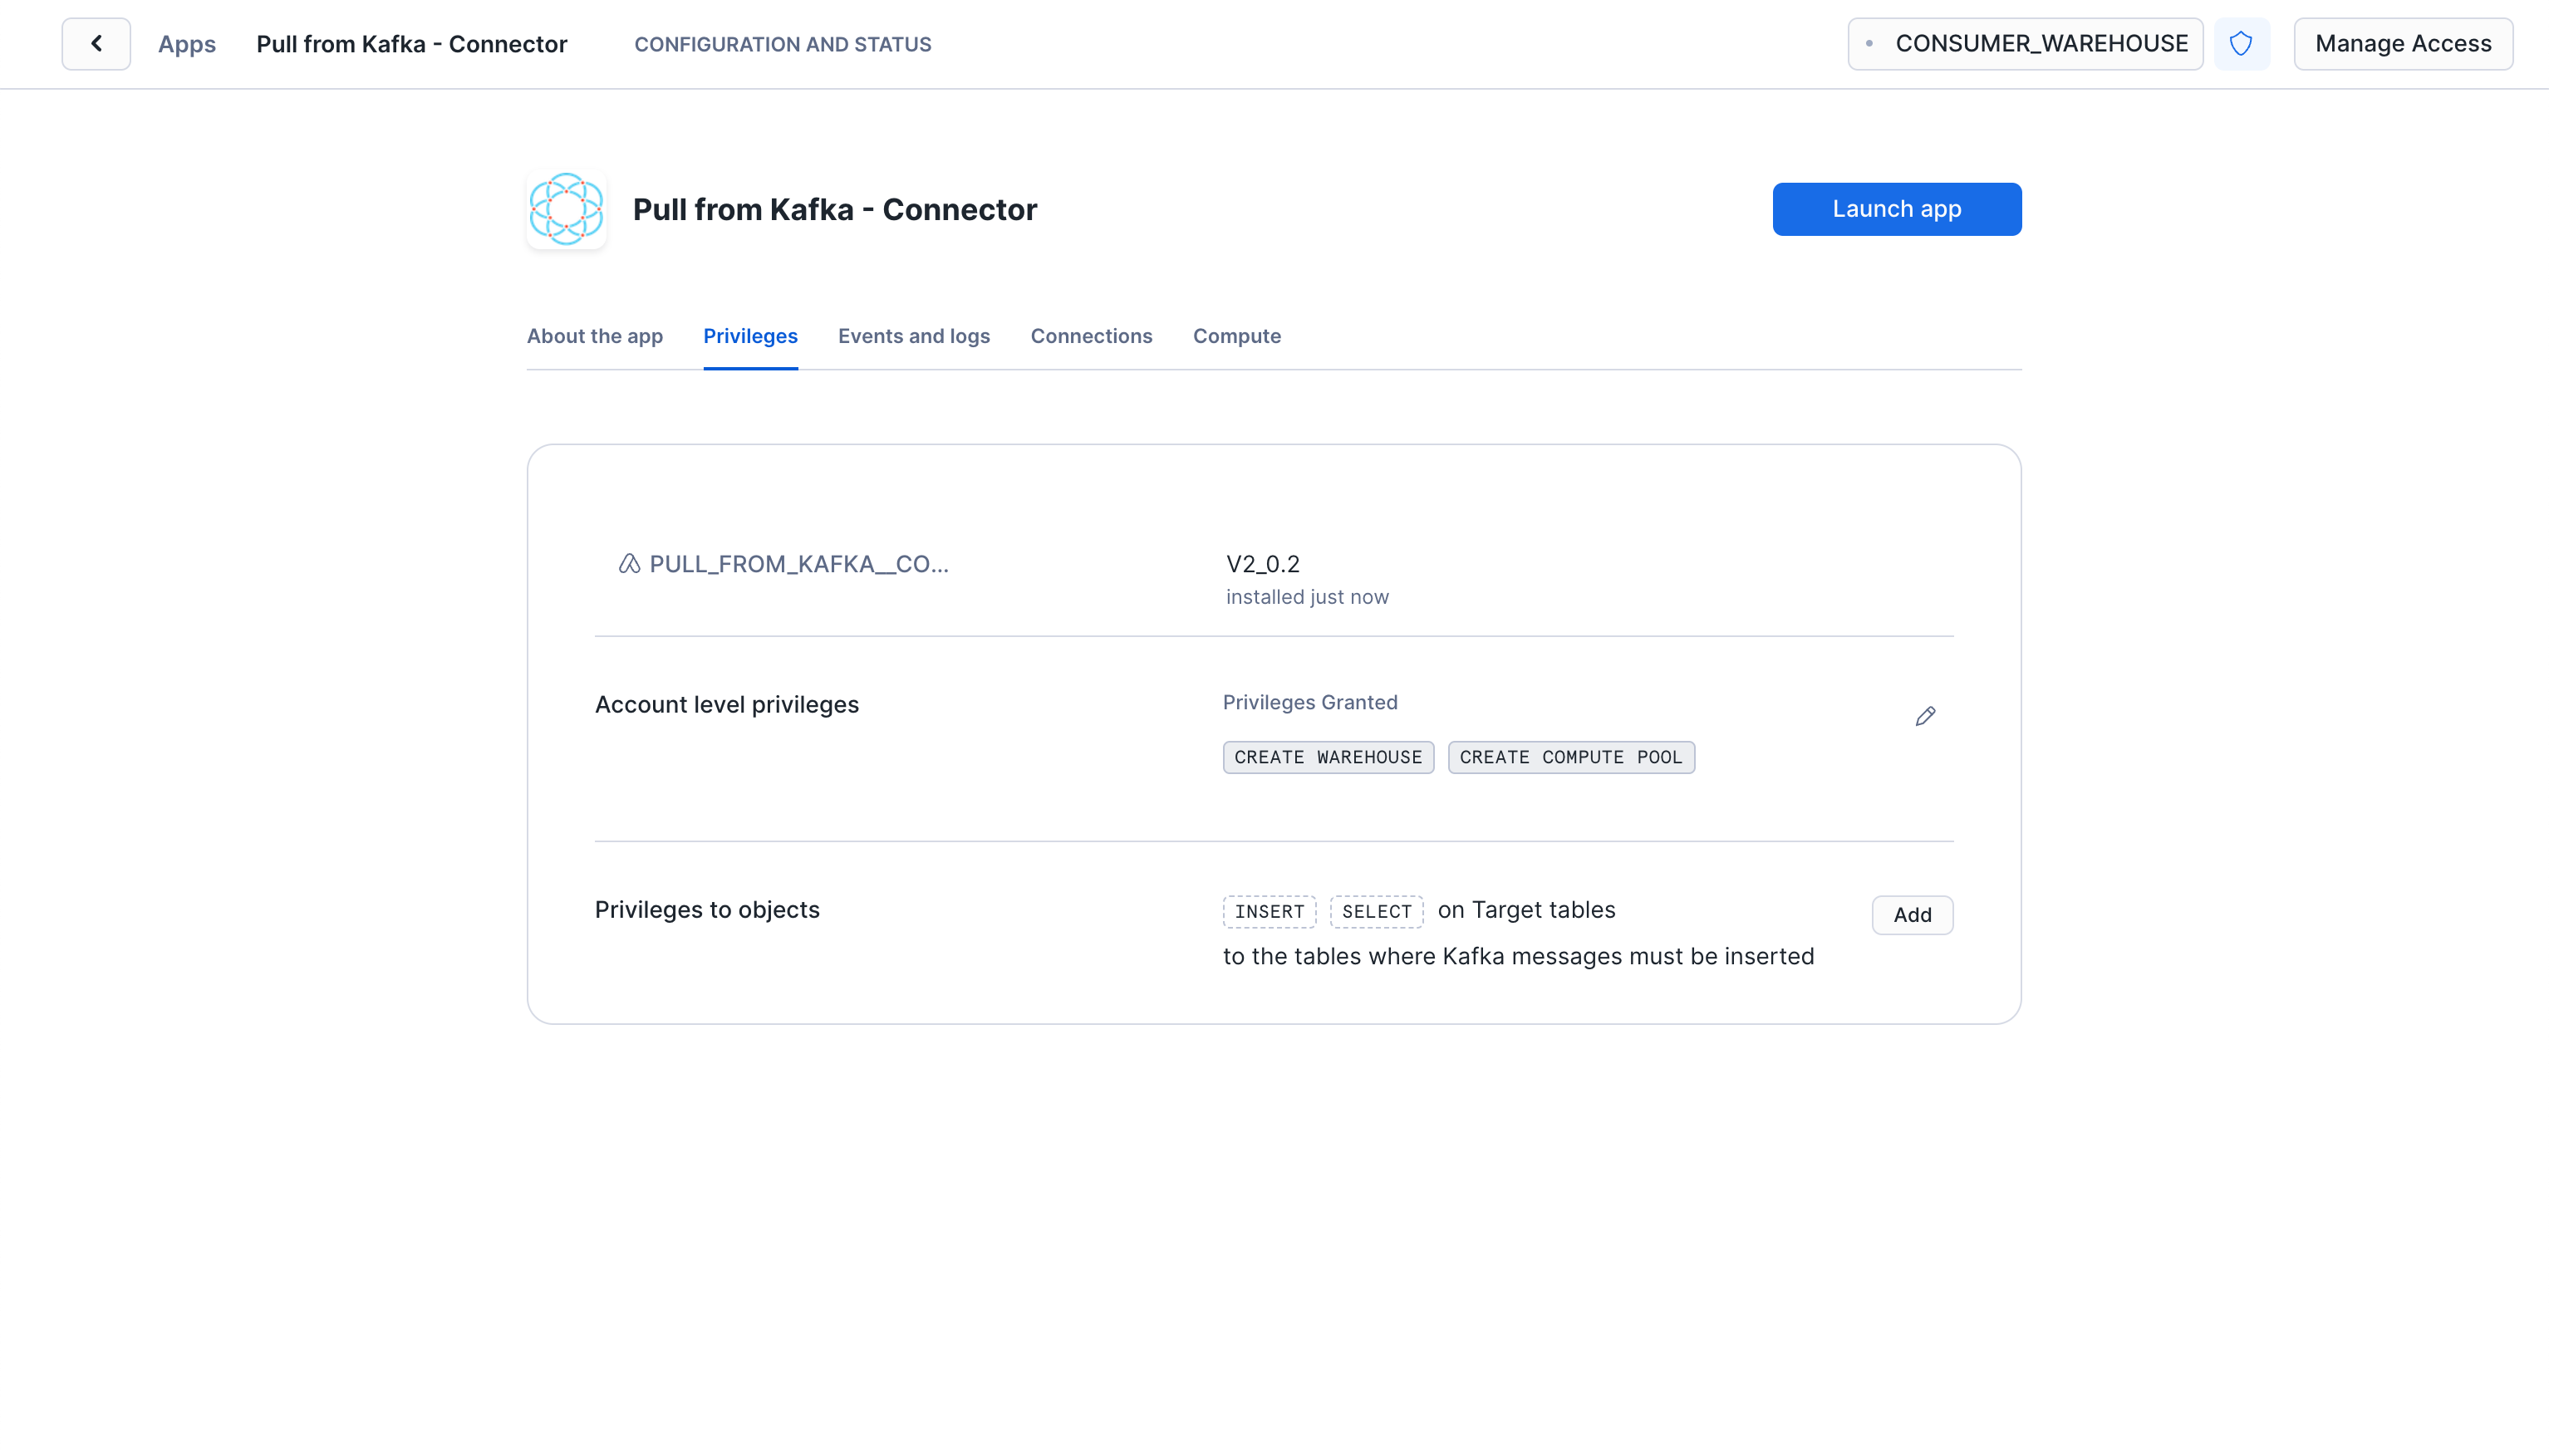This screenshot has width=2549, height=1456.
Task: Click the Launch app button
Action: (x=1896, y=208)
